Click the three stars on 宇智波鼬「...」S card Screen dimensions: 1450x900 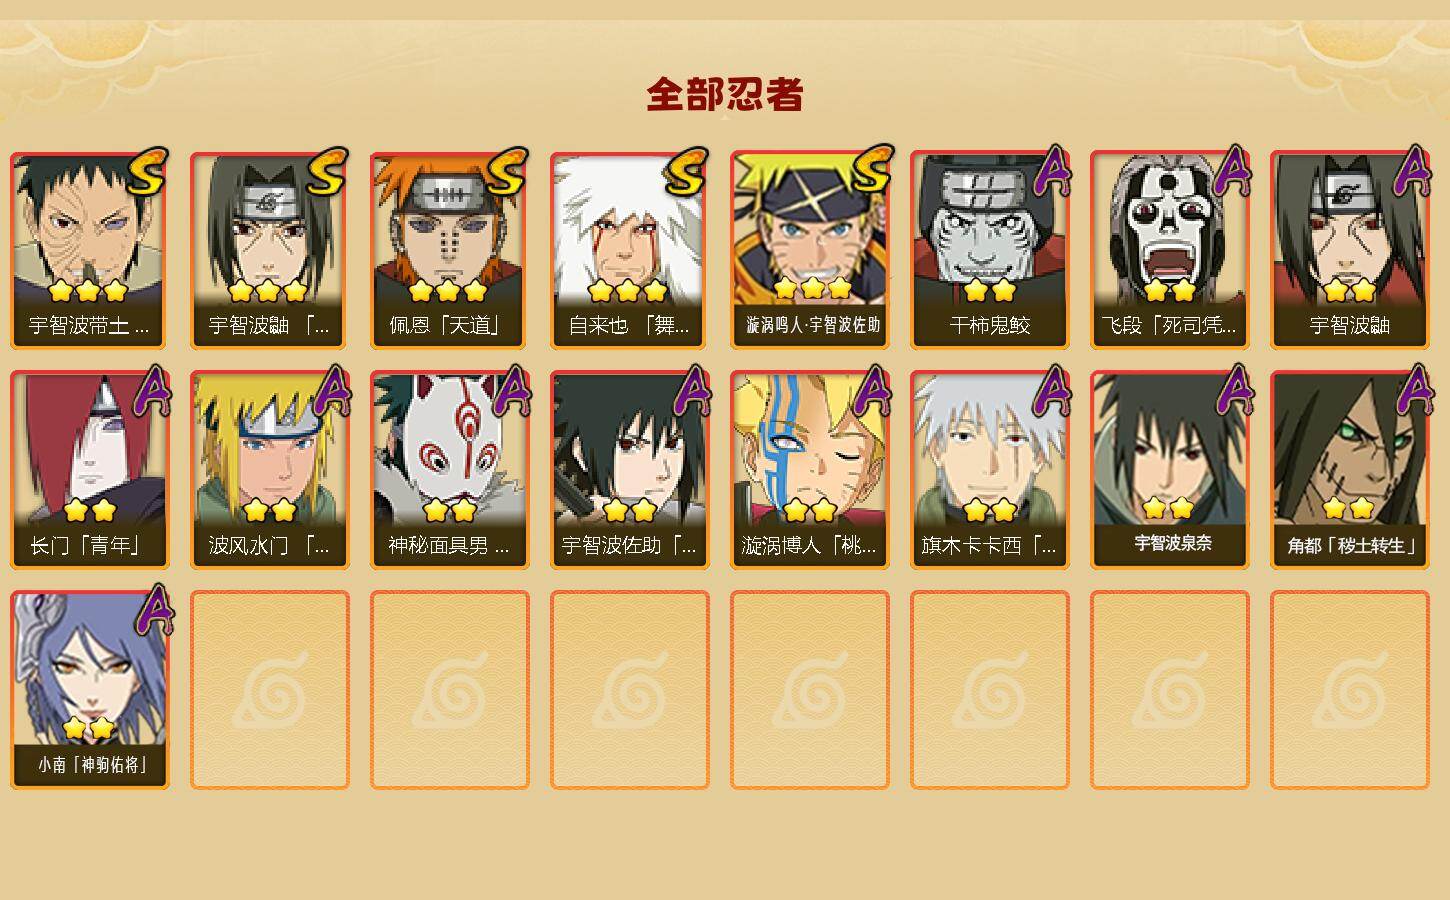click(x=268, y=291)
